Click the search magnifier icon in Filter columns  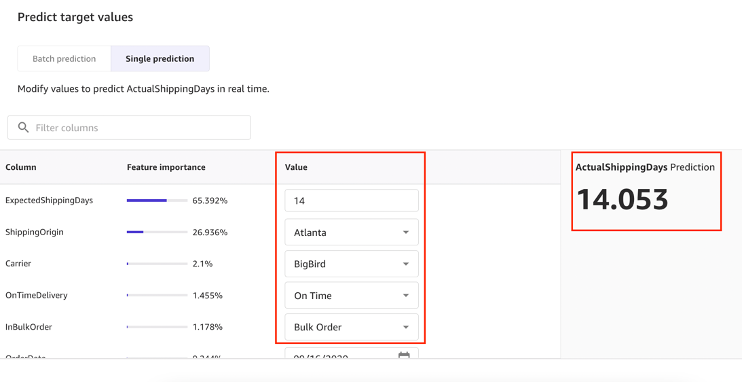pyautogui.click(x=23, y=128)
